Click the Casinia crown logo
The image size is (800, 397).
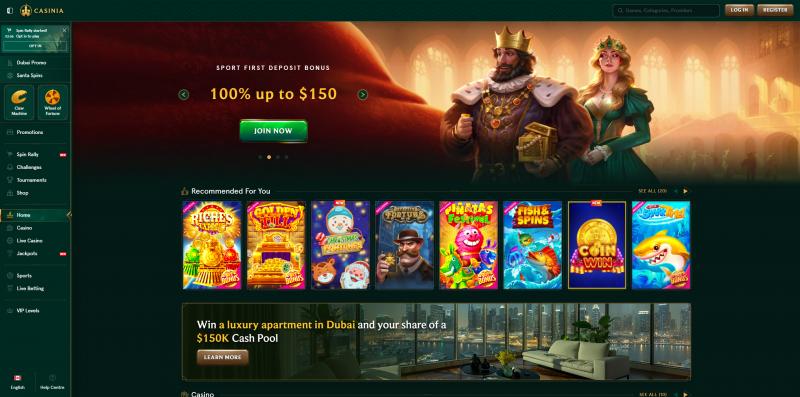point(26,10)
